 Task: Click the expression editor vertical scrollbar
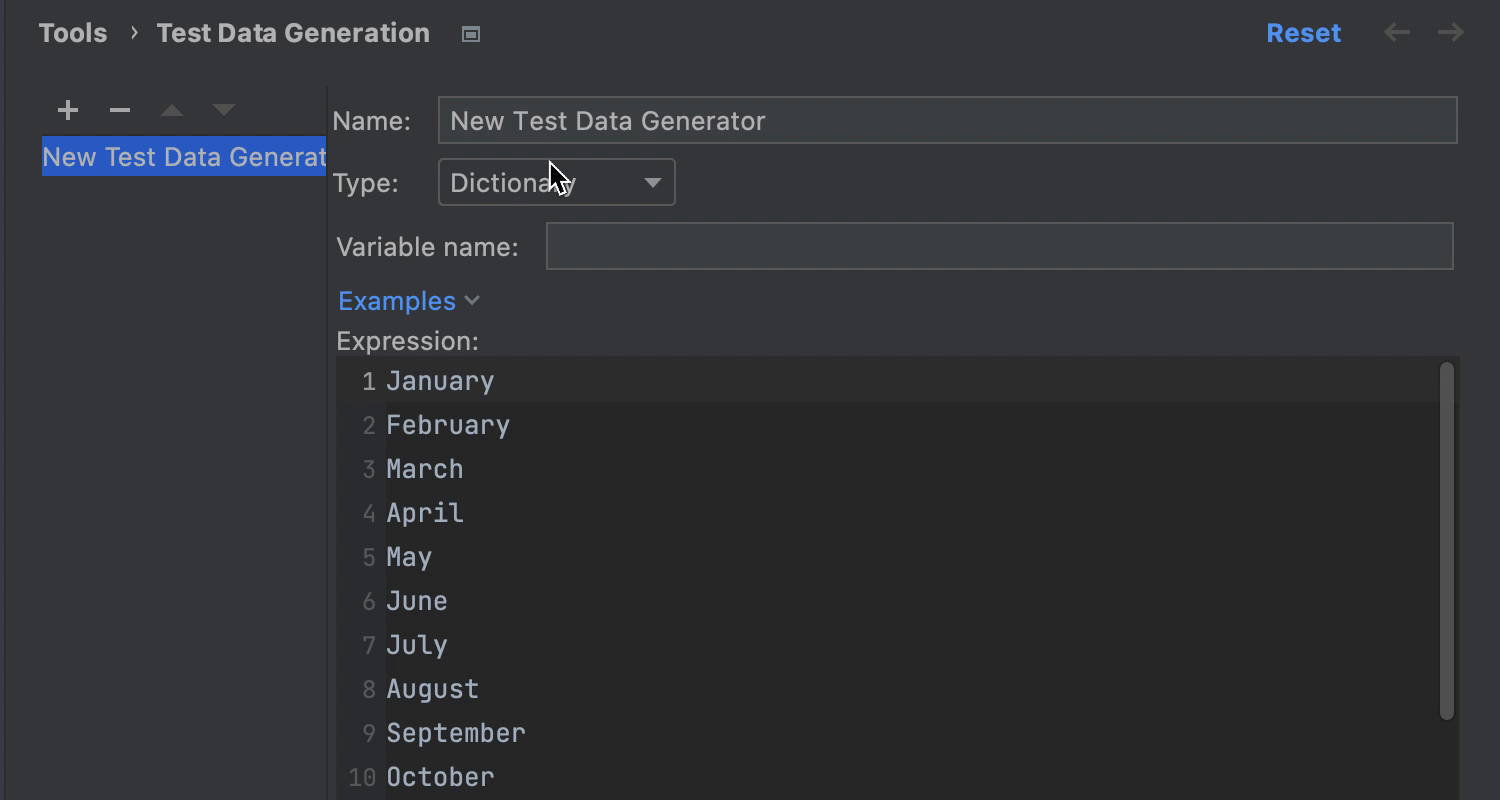1446,540
